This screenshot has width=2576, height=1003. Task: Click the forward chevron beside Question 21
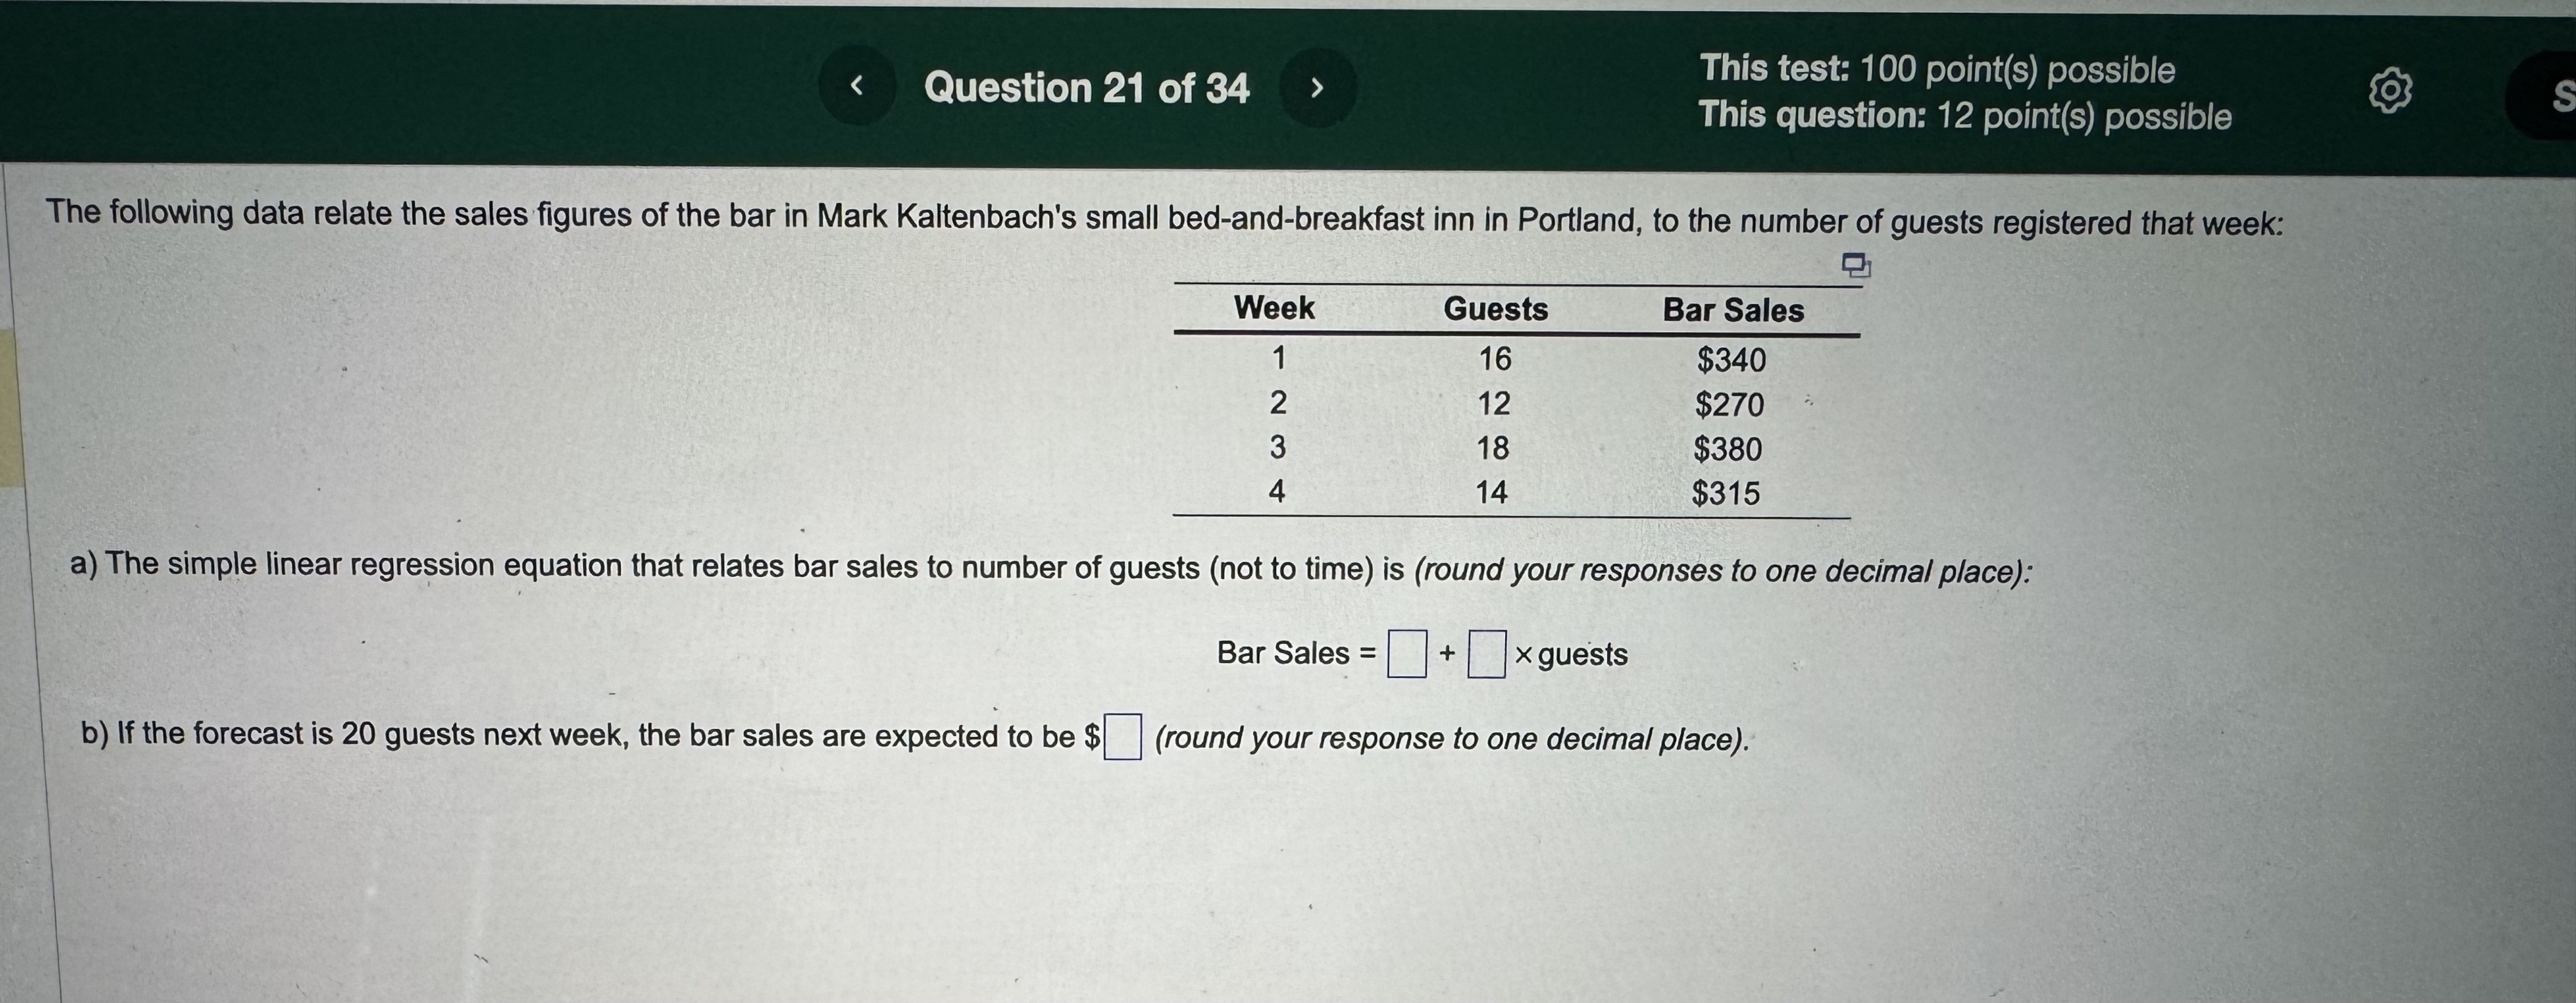(1319, 86)
